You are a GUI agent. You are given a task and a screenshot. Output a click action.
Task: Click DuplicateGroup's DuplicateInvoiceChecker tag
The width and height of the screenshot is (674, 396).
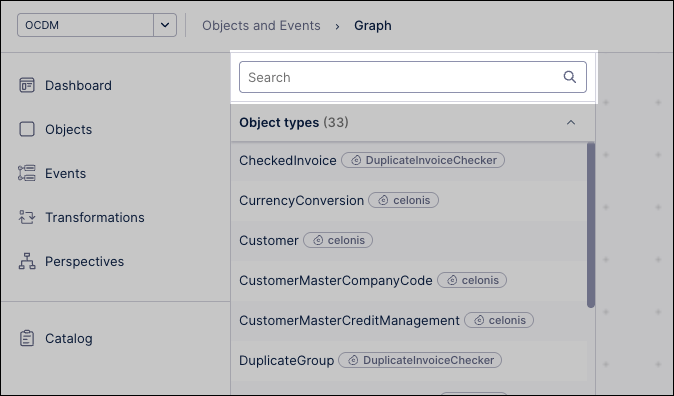[420, 360]
